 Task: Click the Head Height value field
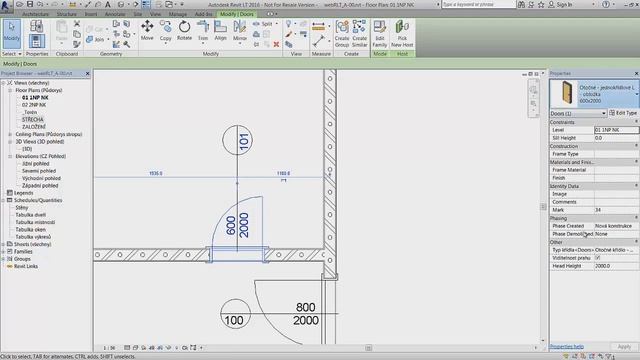pyautogui.click(x=616, y=266)
